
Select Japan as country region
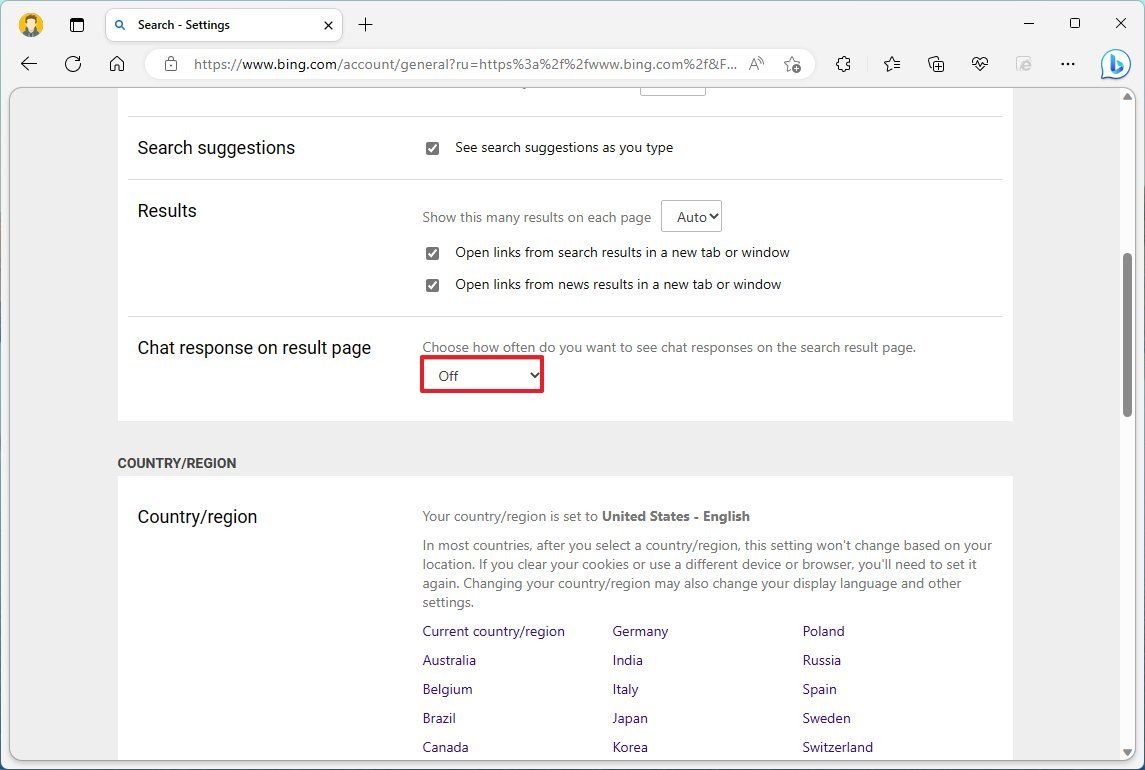pyautogui.click(x=630, y=718)
